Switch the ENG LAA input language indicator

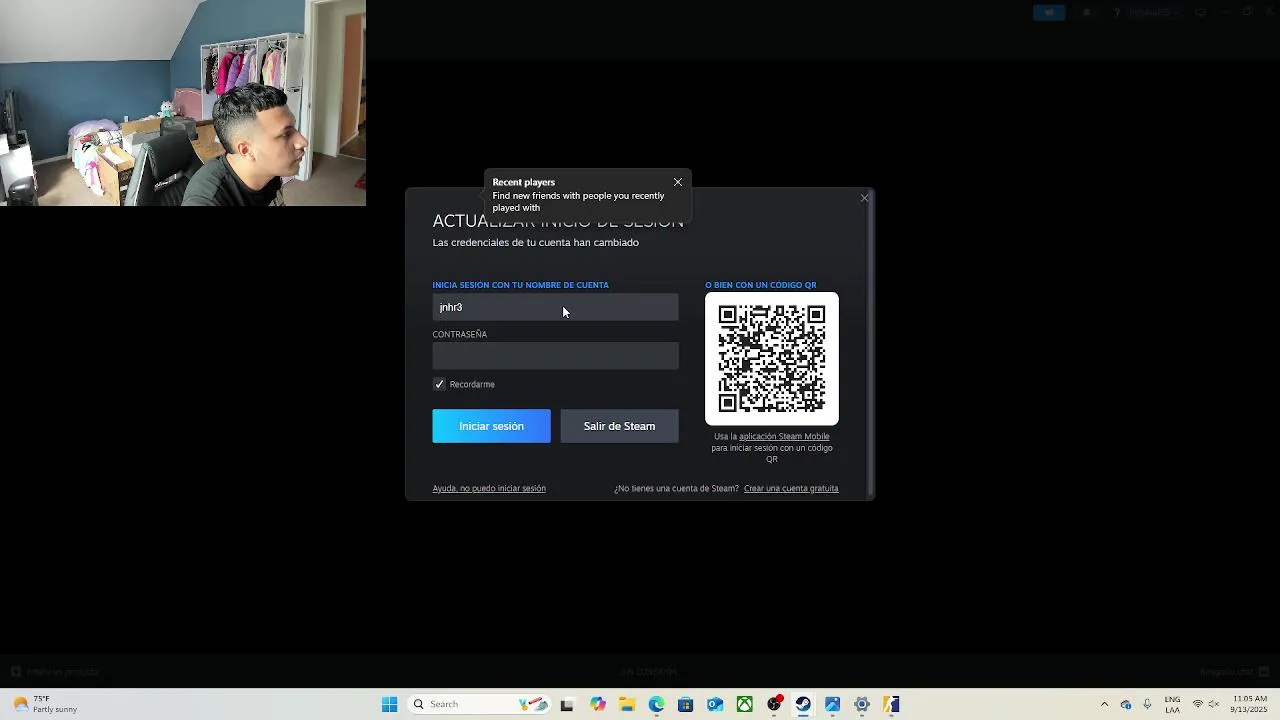pos(1172,704)
